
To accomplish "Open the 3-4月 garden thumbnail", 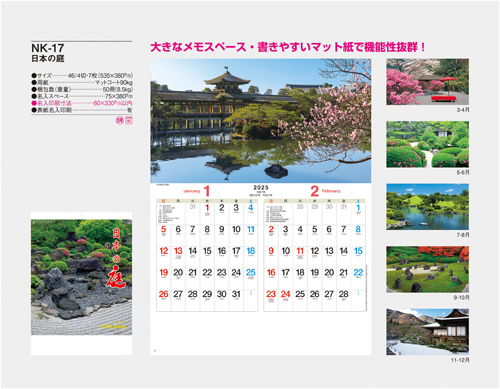I will click(x=428, y=82).
